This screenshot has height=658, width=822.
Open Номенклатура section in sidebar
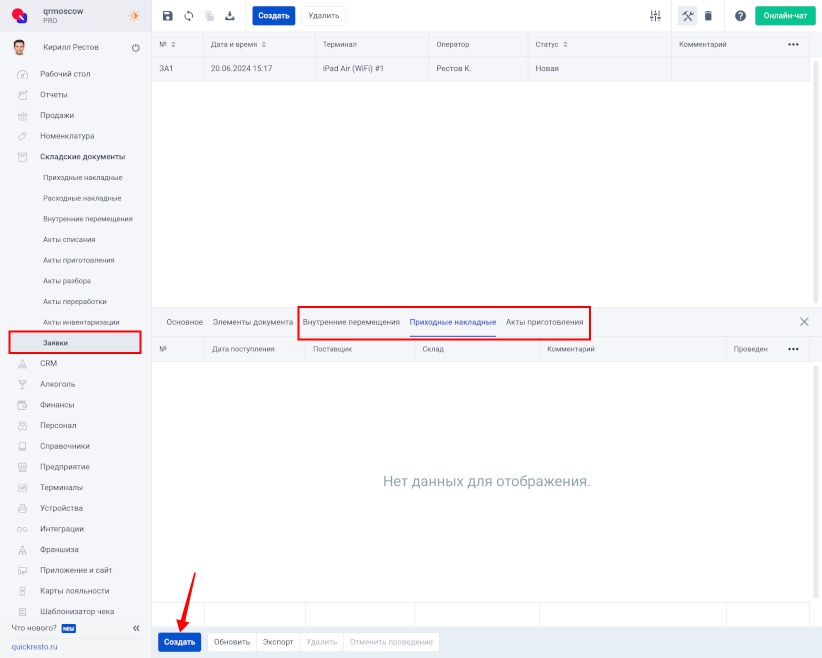tap(67, 136)
